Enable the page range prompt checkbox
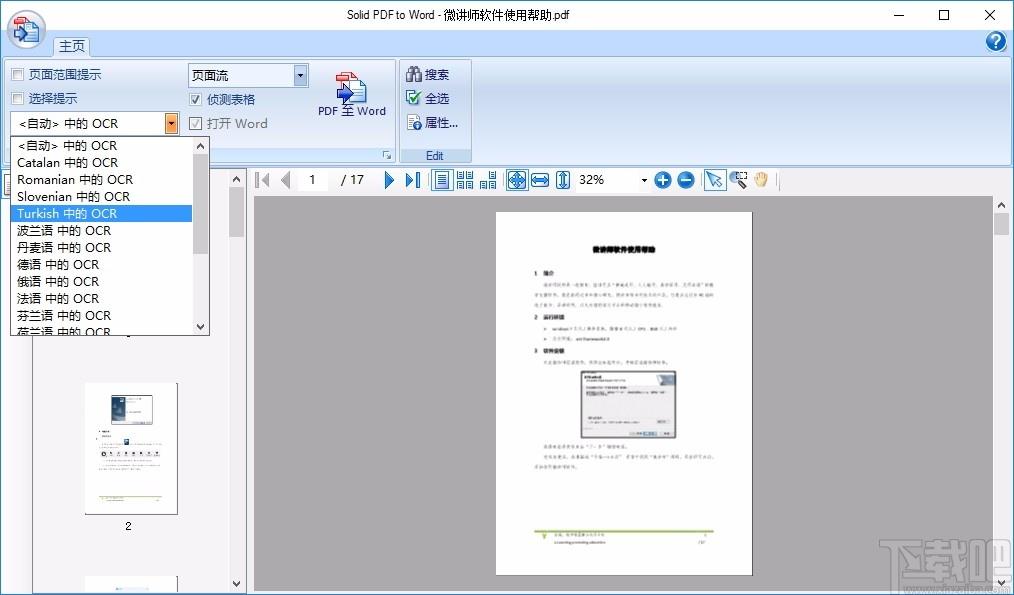The image size is (1014, 595). click(17, 74)
